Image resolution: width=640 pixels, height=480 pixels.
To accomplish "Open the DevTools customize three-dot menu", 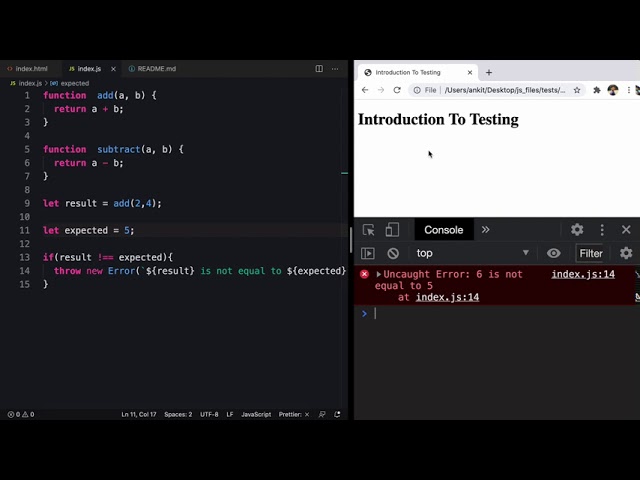I will 602,230.
